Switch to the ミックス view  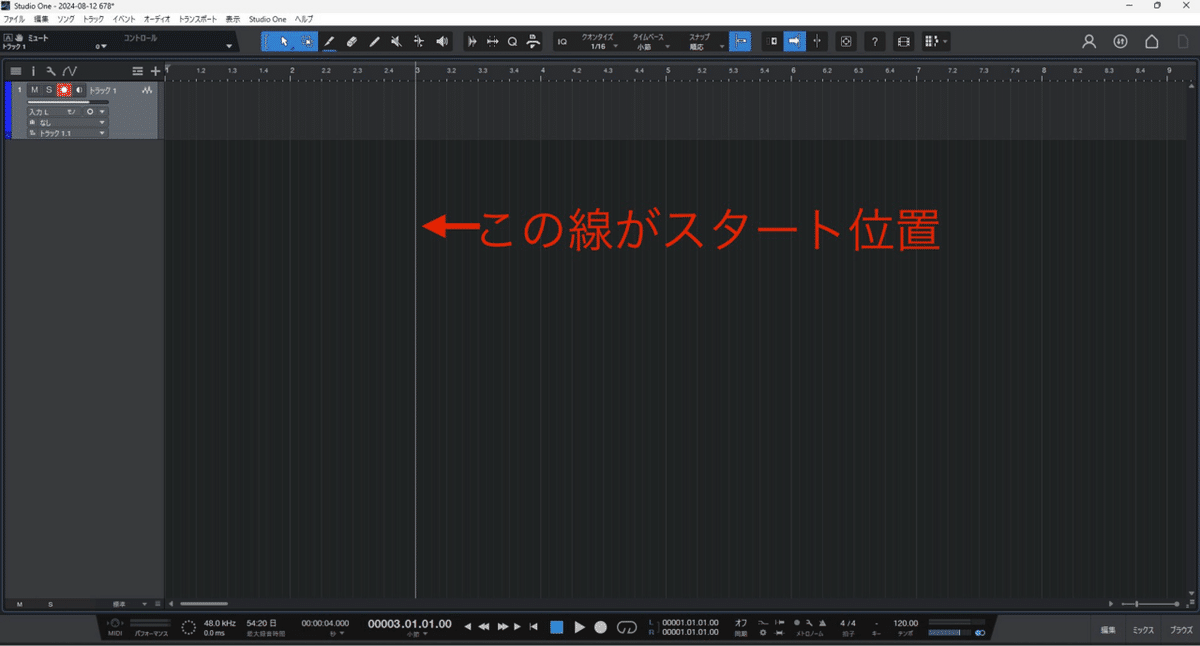tap(1143, 630)
